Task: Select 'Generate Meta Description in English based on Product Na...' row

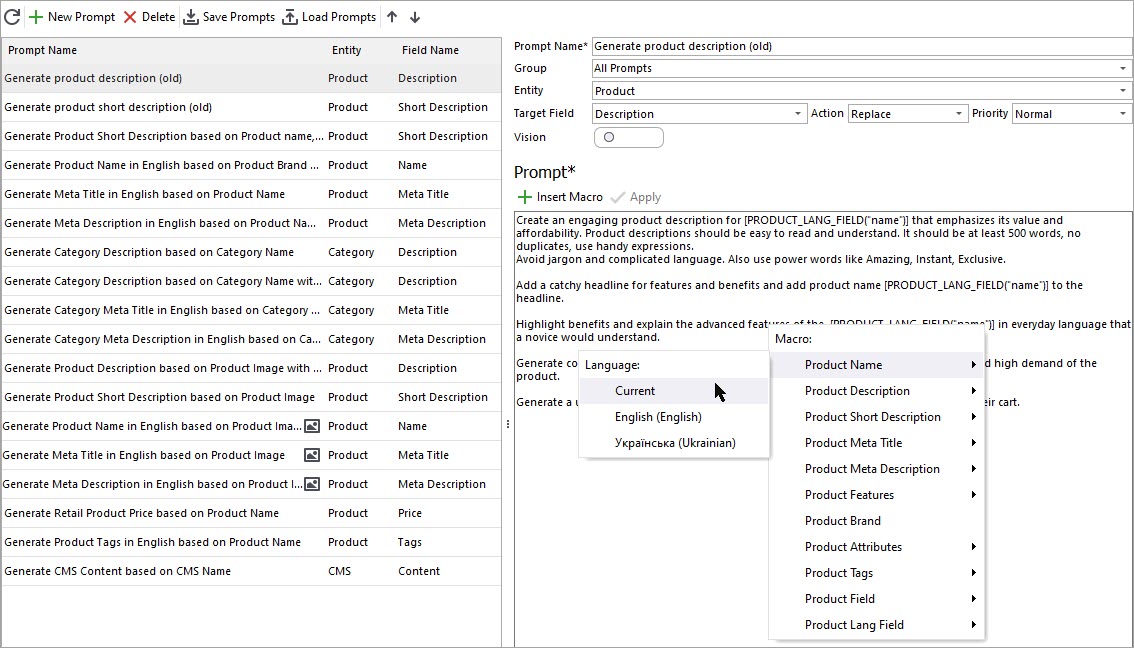Action: pos(251,223)
